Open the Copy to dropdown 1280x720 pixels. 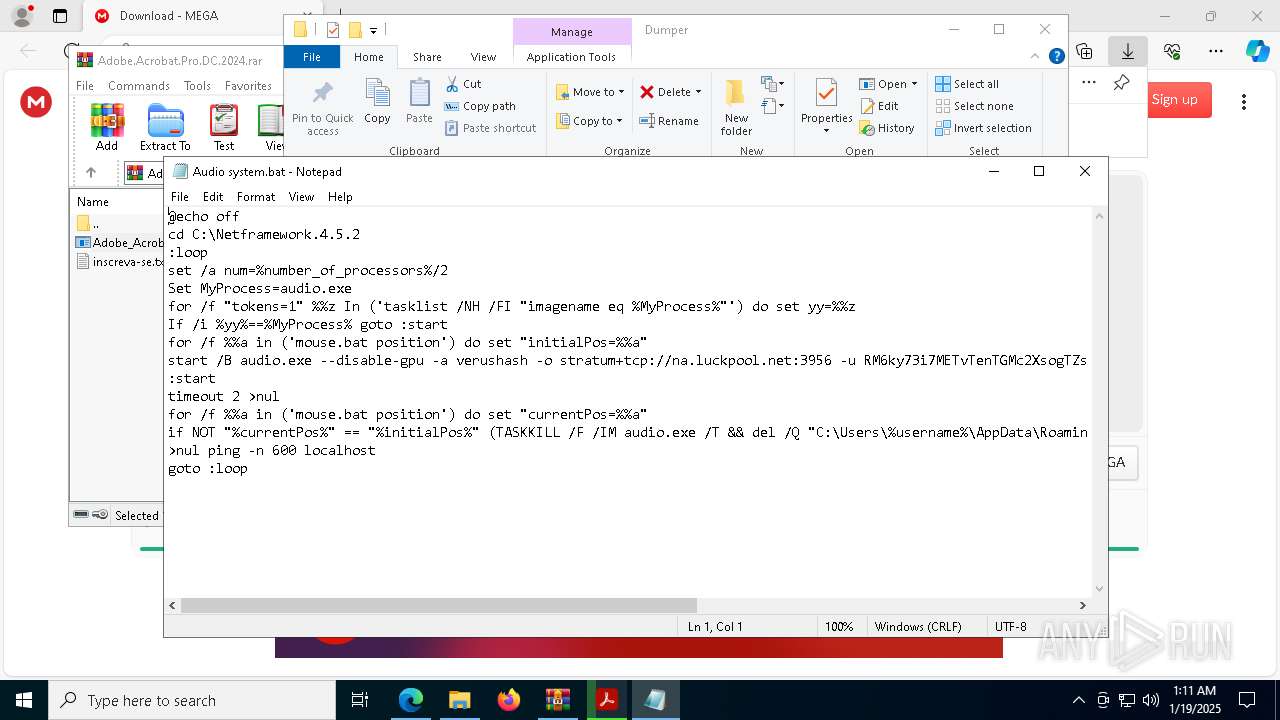click(589, 121)
